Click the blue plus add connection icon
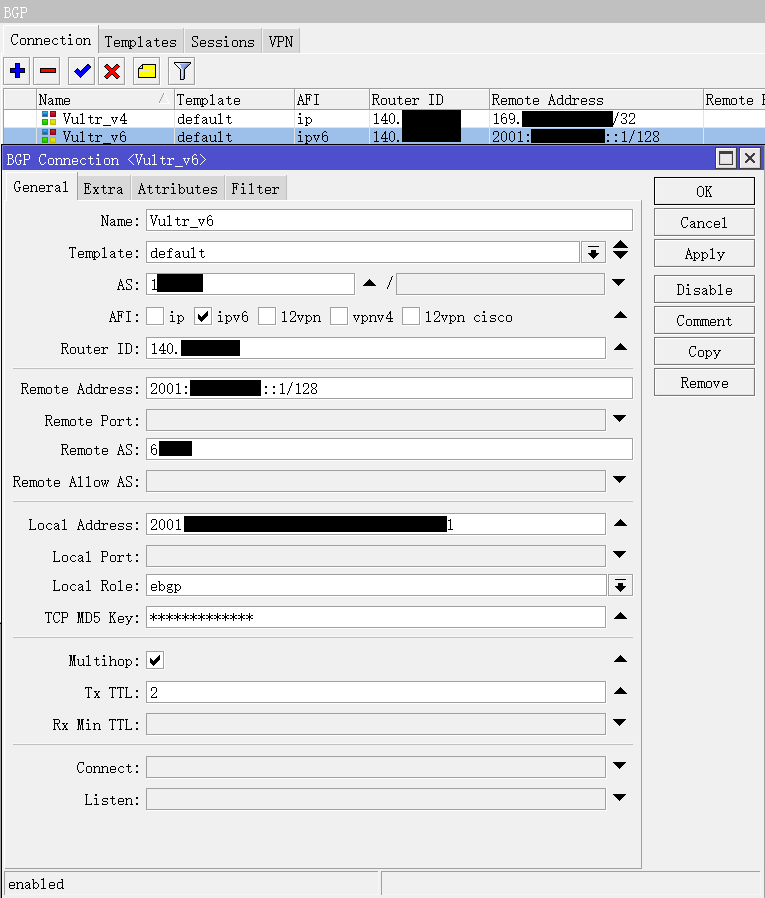The width and height of the screenshot is (765, 898). click(17, 71)
